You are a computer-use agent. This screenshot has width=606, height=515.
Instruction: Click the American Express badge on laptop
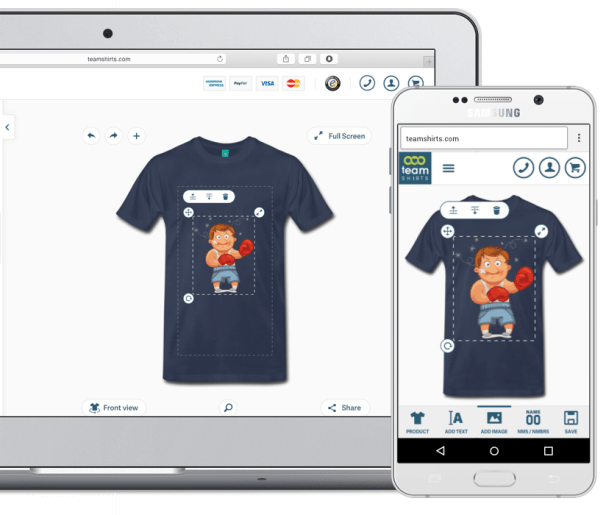(214, 83)
